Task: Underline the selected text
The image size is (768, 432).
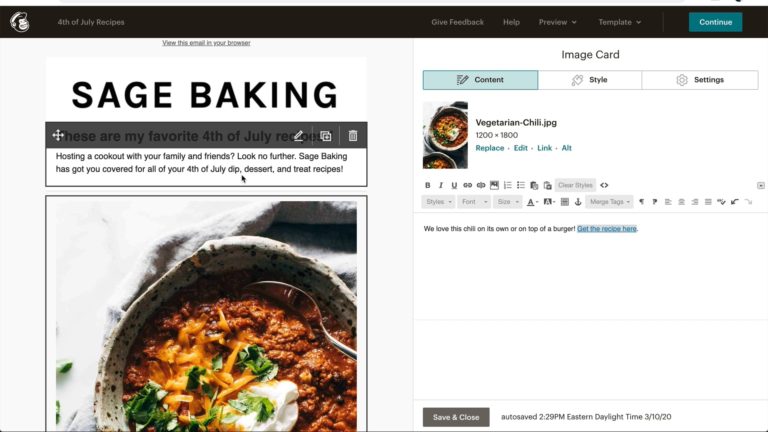Action: (454, 185)
